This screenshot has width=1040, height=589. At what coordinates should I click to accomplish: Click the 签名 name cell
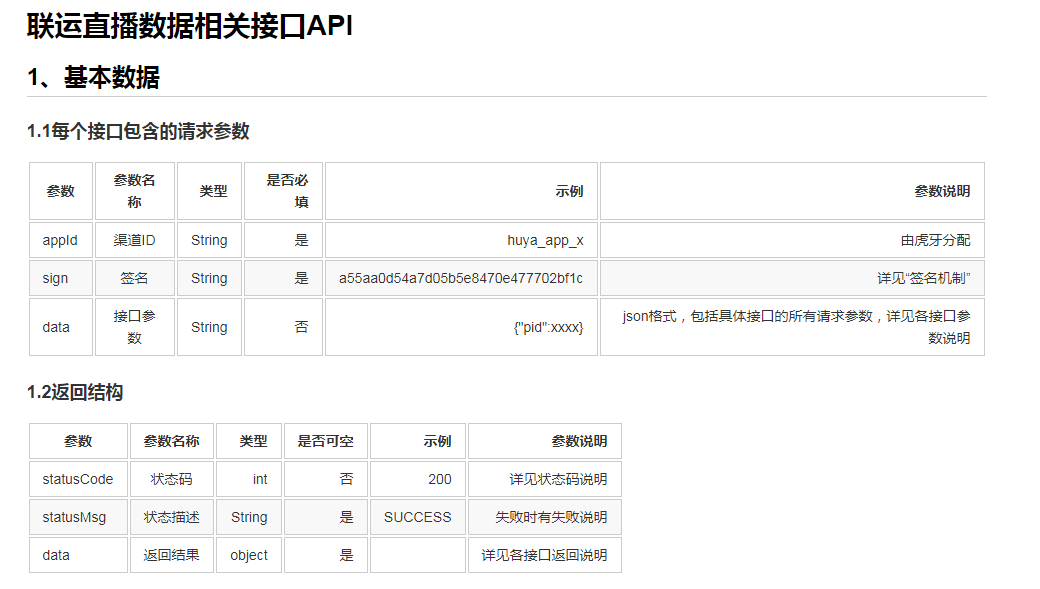tap(135, 278)
